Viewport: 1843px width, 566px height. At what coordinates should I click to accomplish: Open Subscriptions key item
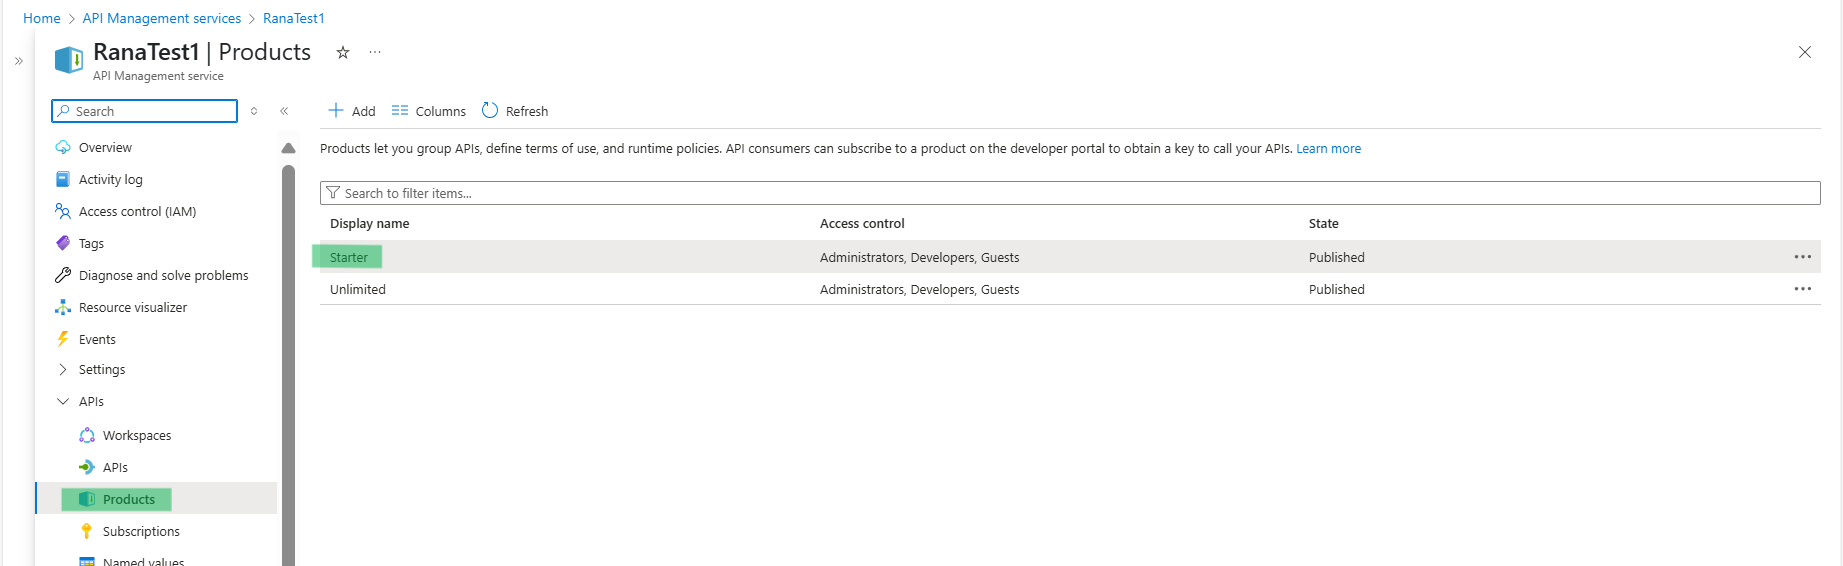pyautogui.click(x=141, y=531)
